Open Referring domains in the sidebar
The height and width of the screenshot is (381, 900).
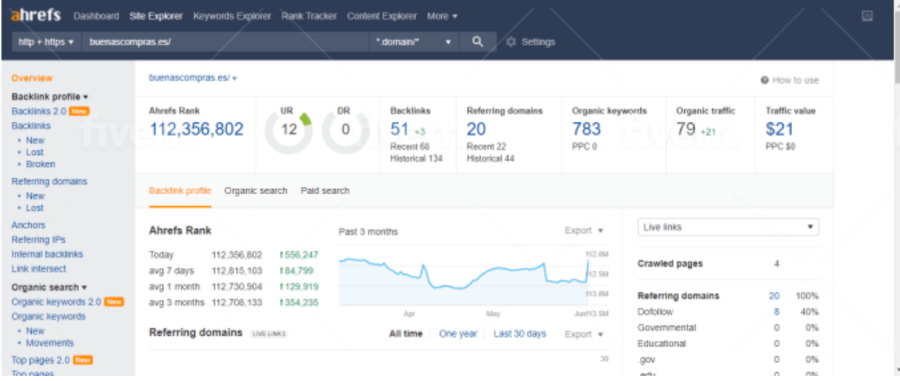click(x=49, y=181)
